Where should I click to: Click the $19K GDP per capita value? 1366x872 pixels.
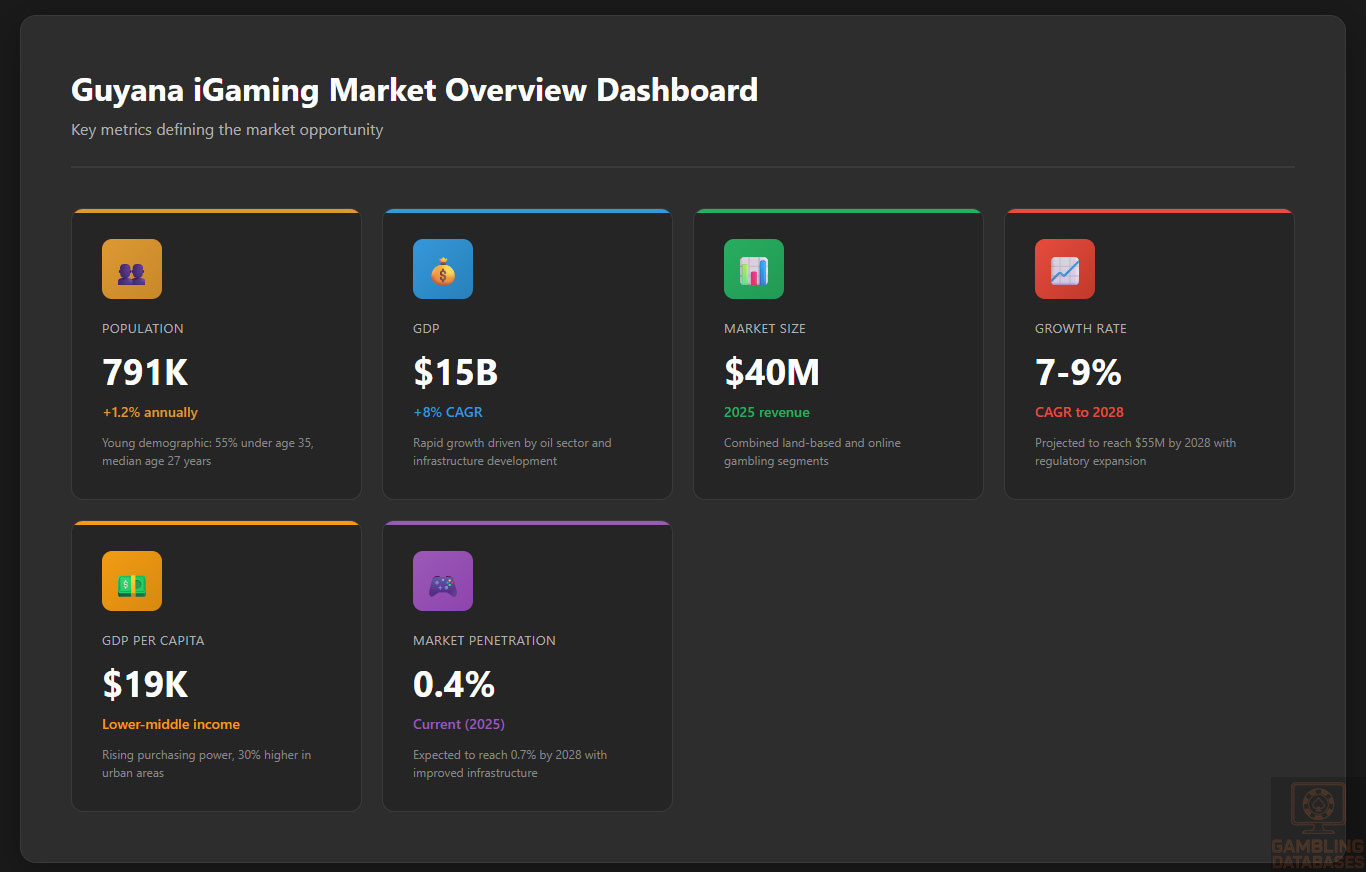[145, 685]
